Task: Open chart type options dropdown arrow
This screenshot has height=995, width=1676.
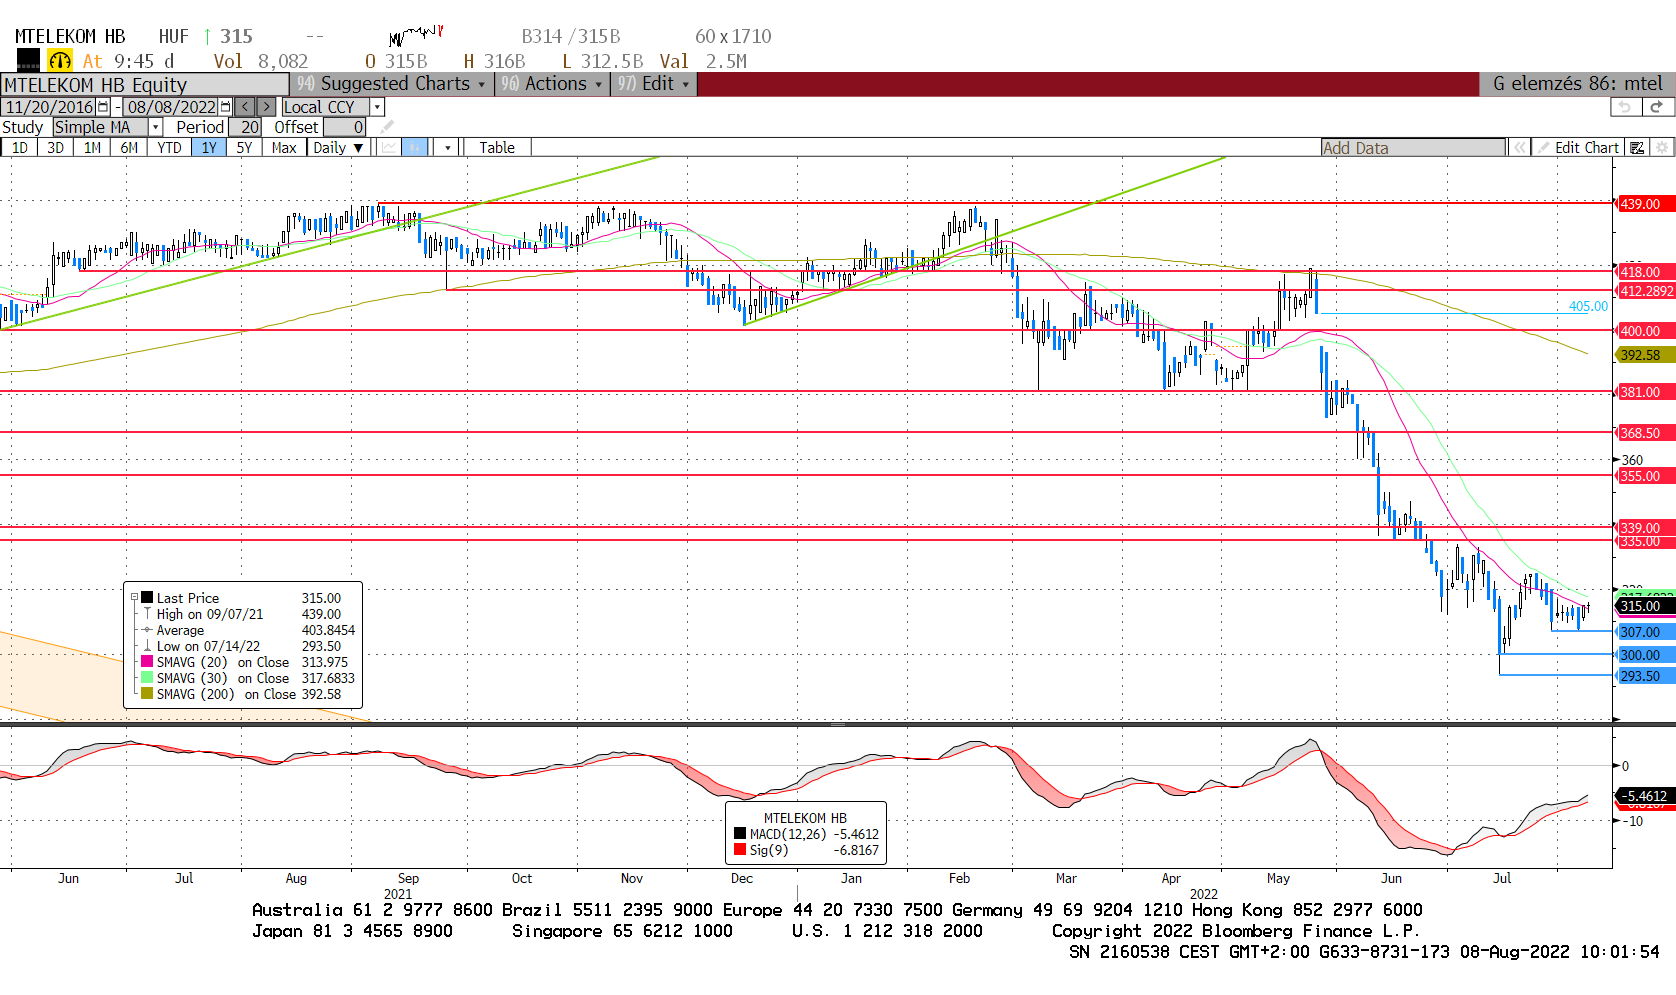Action: (x=447, y=148)
